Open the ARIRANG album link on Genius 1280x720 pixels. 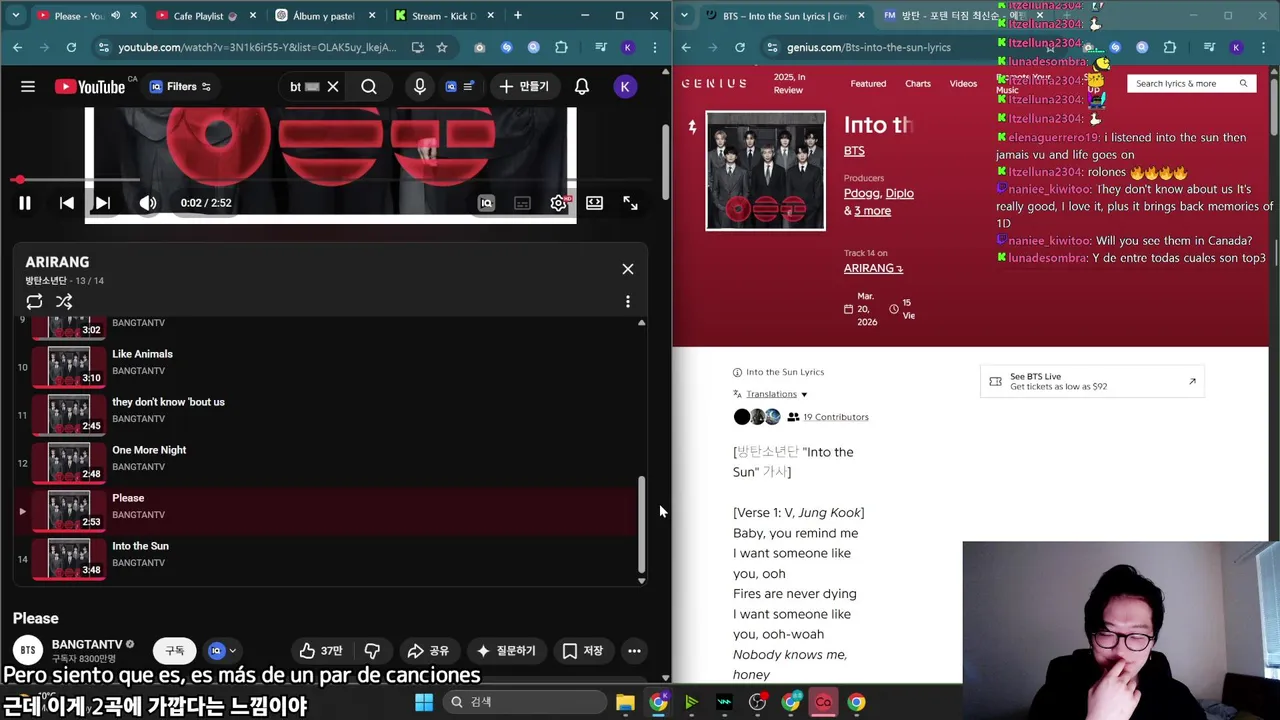pyautogui.click(x=873, y=268)
